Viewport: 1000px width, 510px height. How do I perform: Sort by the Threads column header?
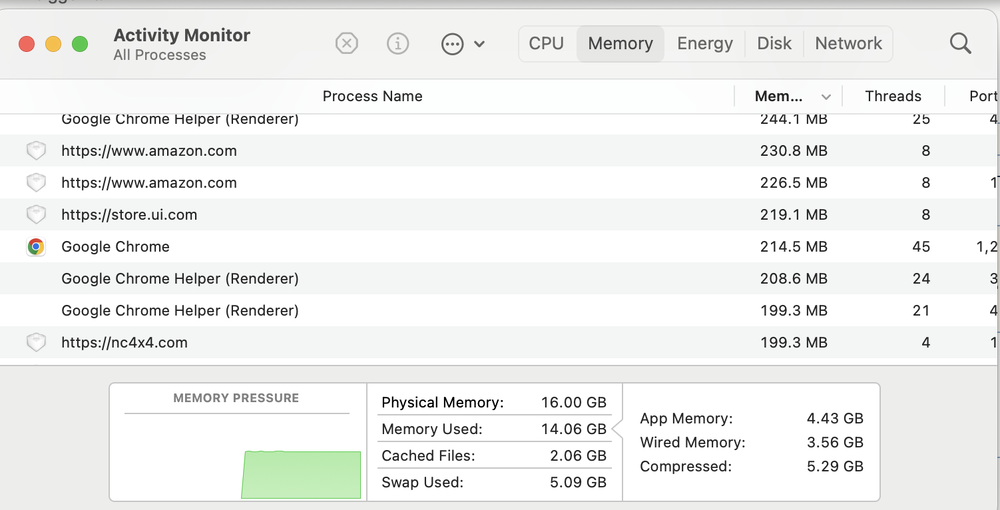click(x=893, y=96)
